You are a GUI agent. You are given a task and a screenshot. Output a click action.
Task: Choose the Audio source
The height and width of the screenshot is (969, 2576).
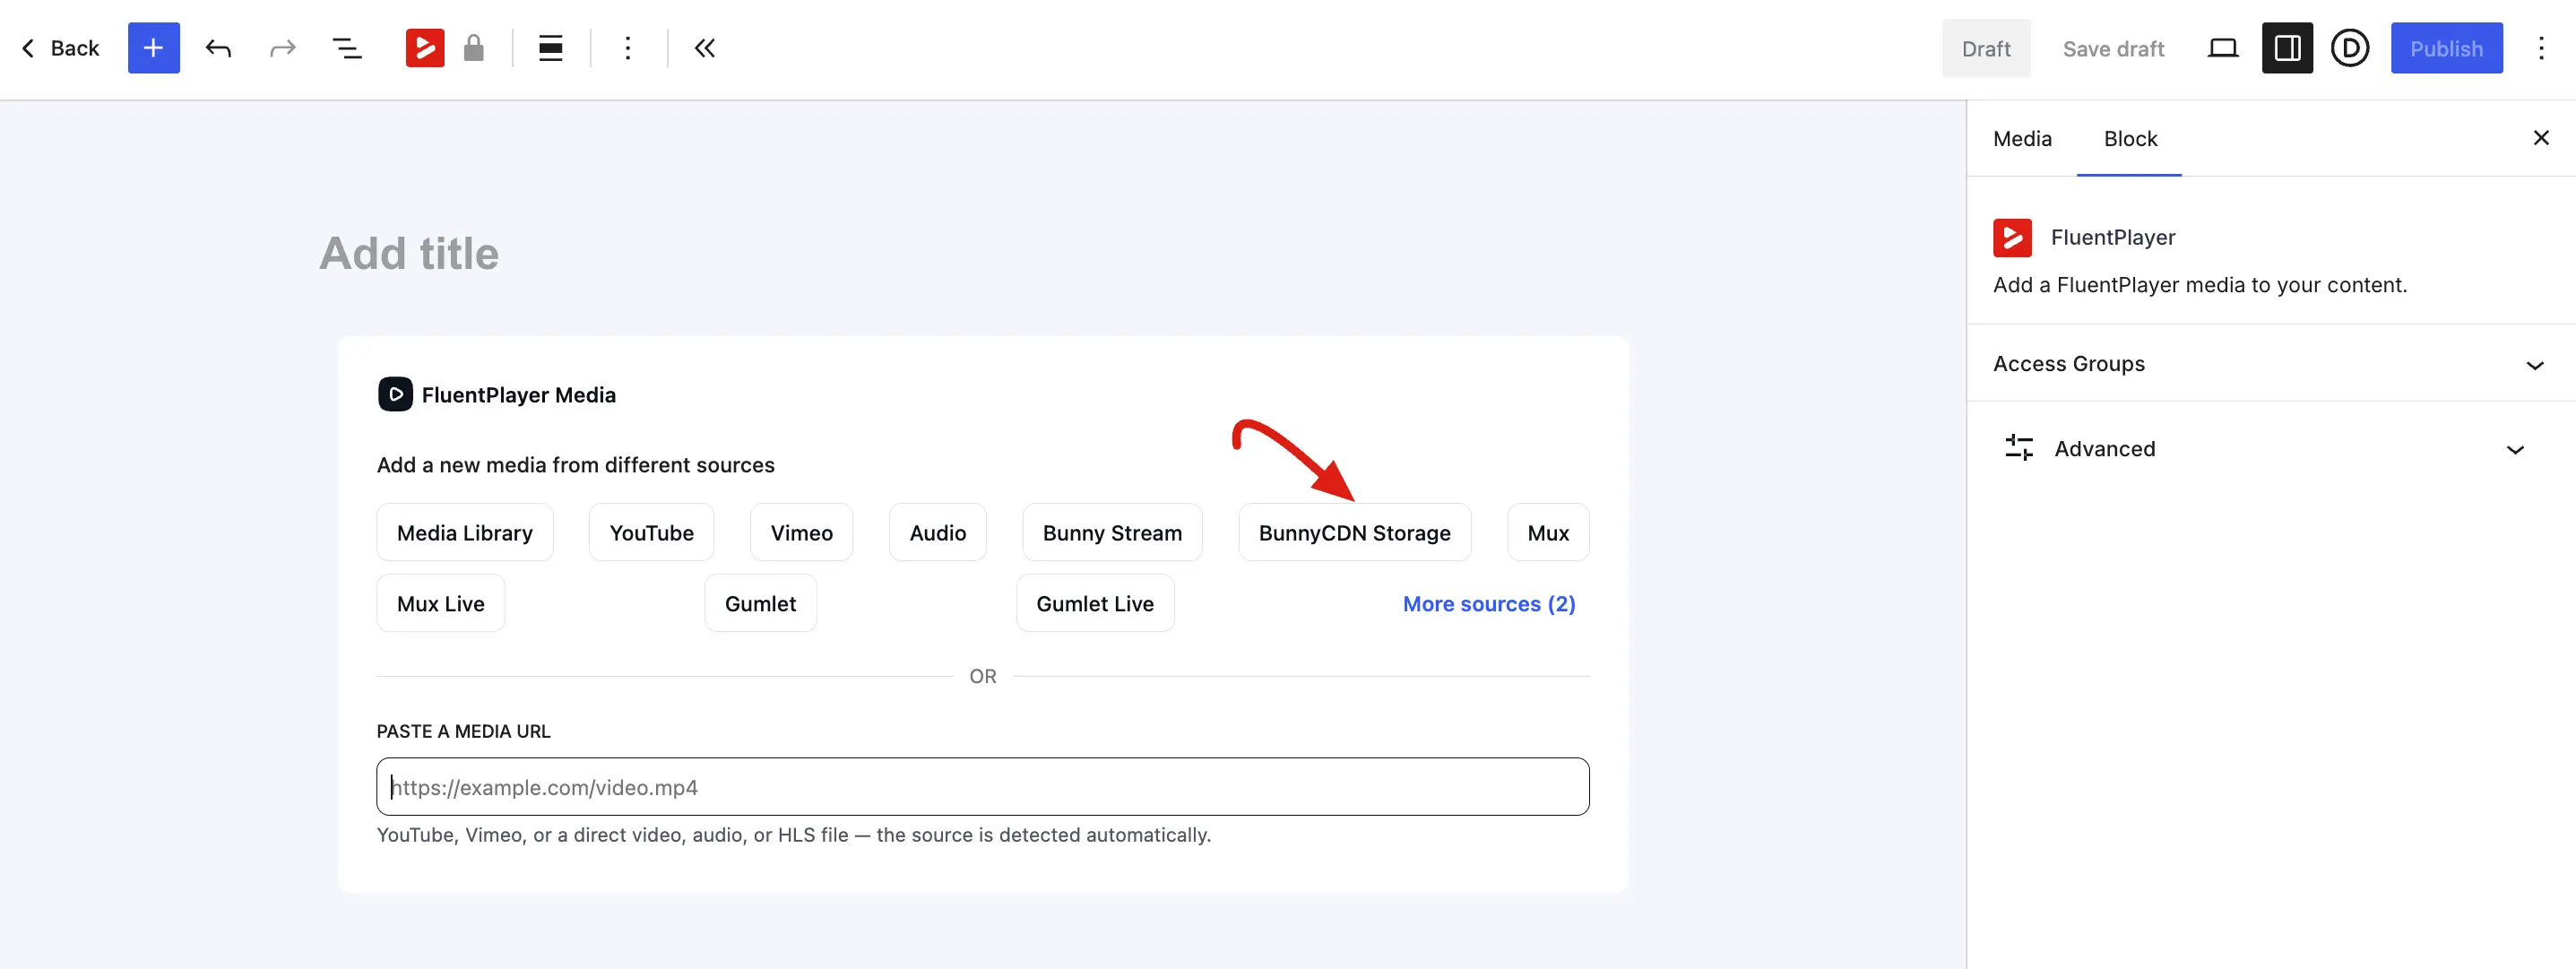pos(938,533)
